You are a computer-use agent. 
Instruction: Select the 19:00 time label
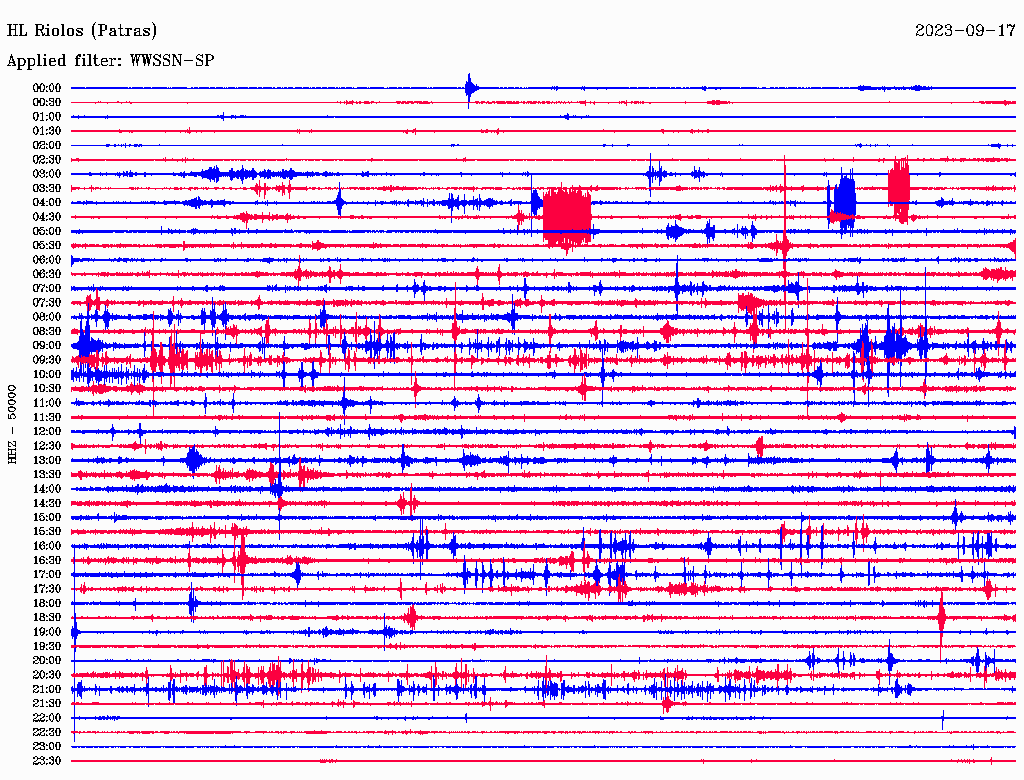click(x=47, y=632)
